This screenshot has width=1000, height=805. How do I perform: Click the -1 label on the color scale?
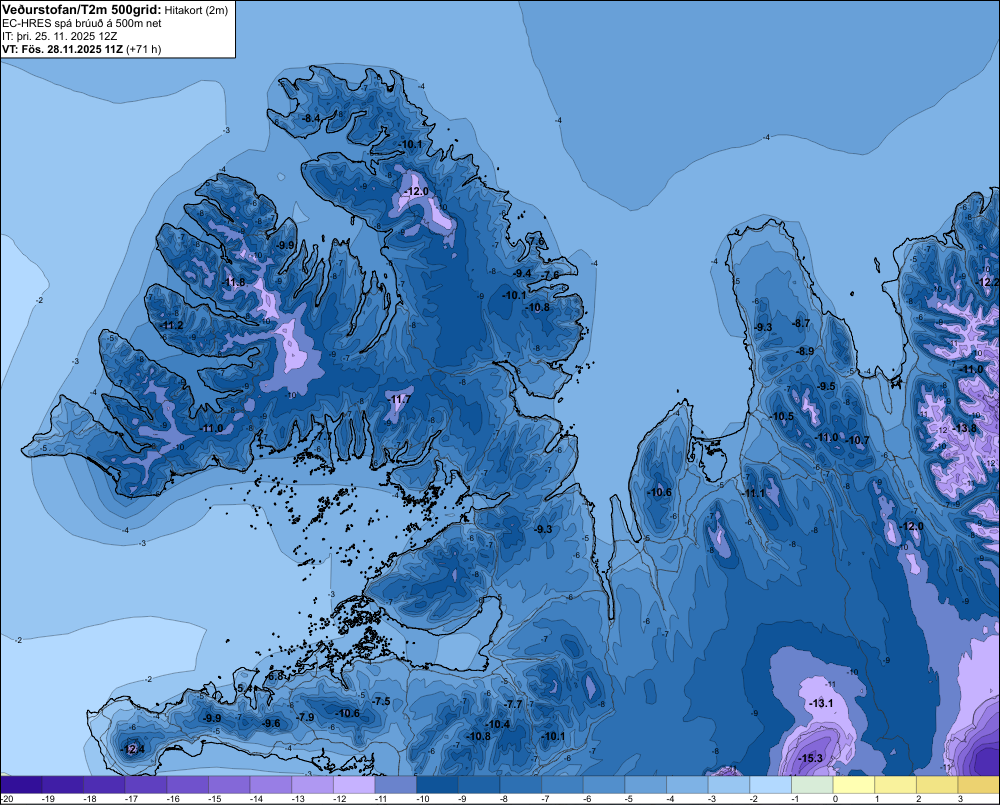pyautogui.click(x=795, y=799)
